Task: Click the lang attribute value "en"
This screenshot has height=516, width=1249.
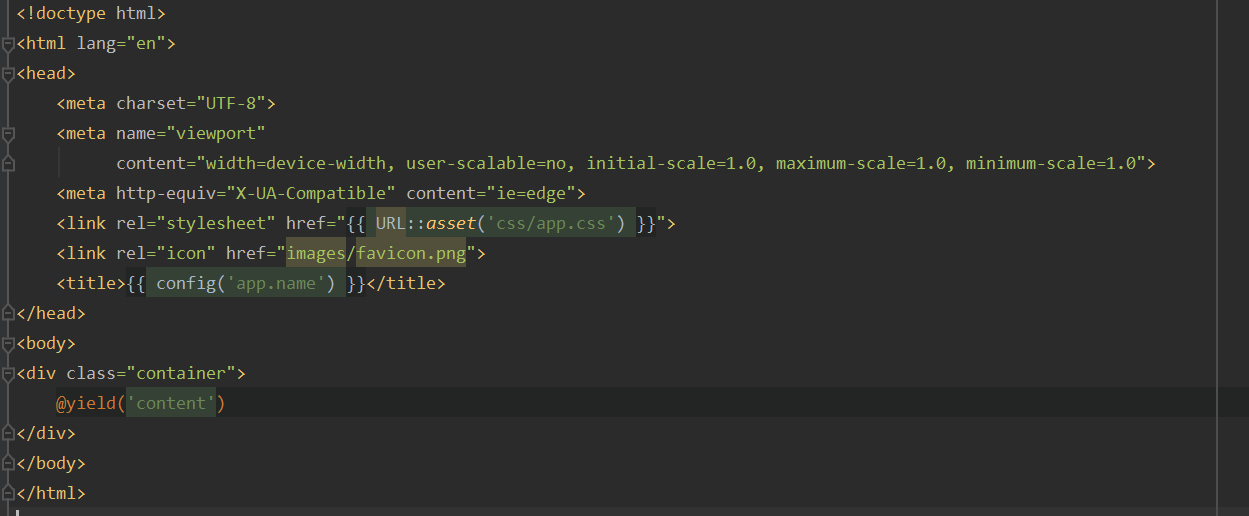Action: tap(146, 44)
